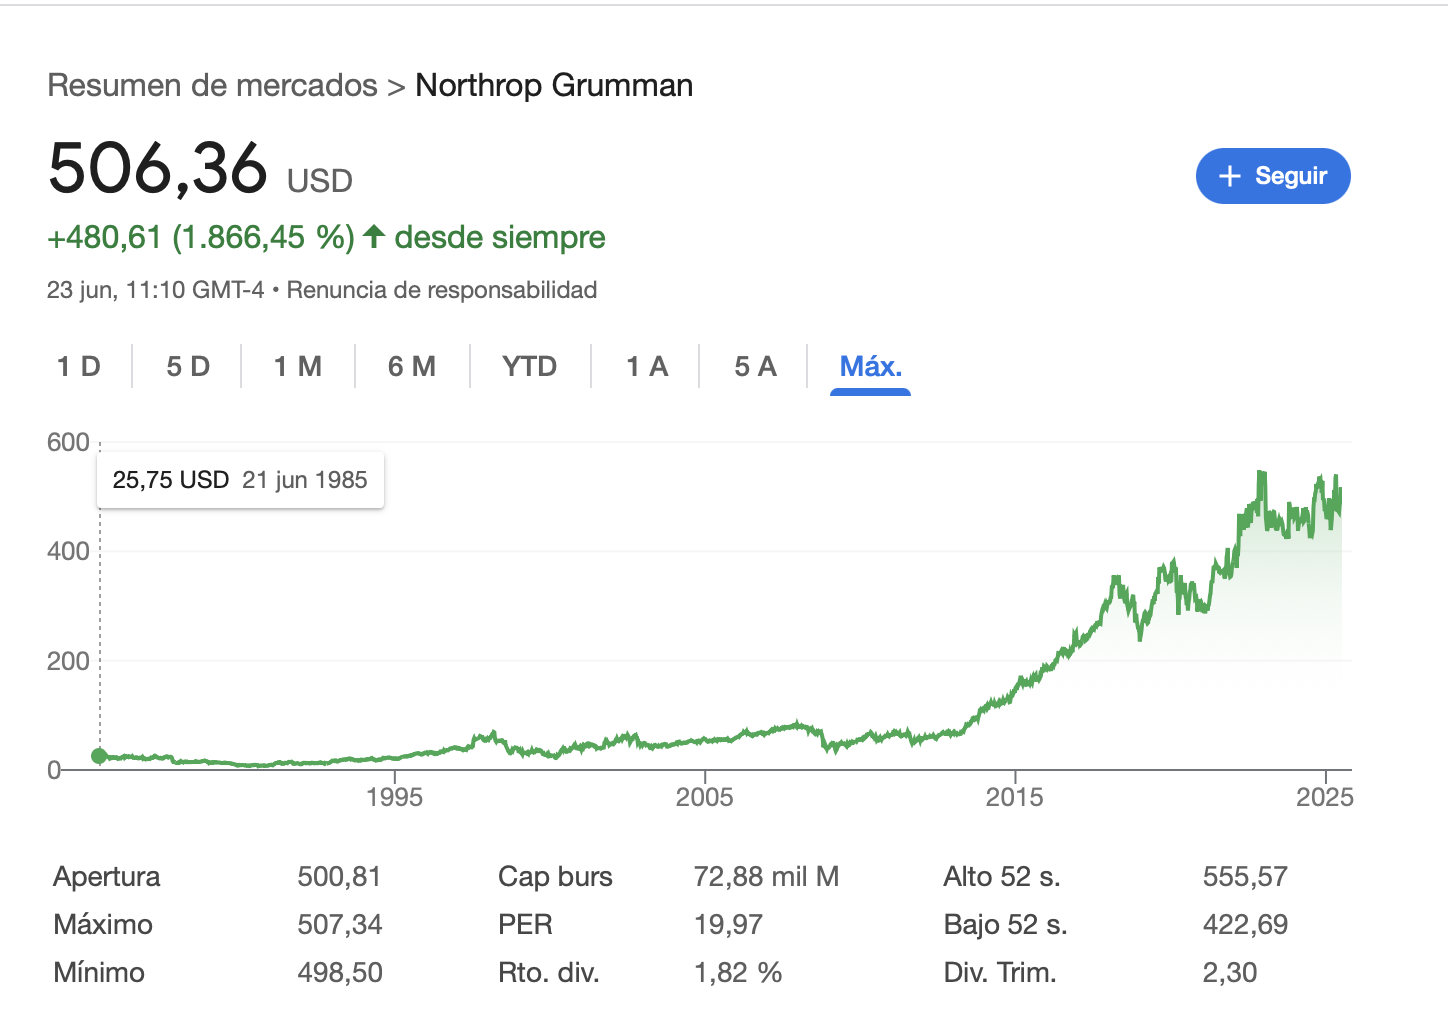Click the 2015 label on chart axis

[x=1015, y=797]
